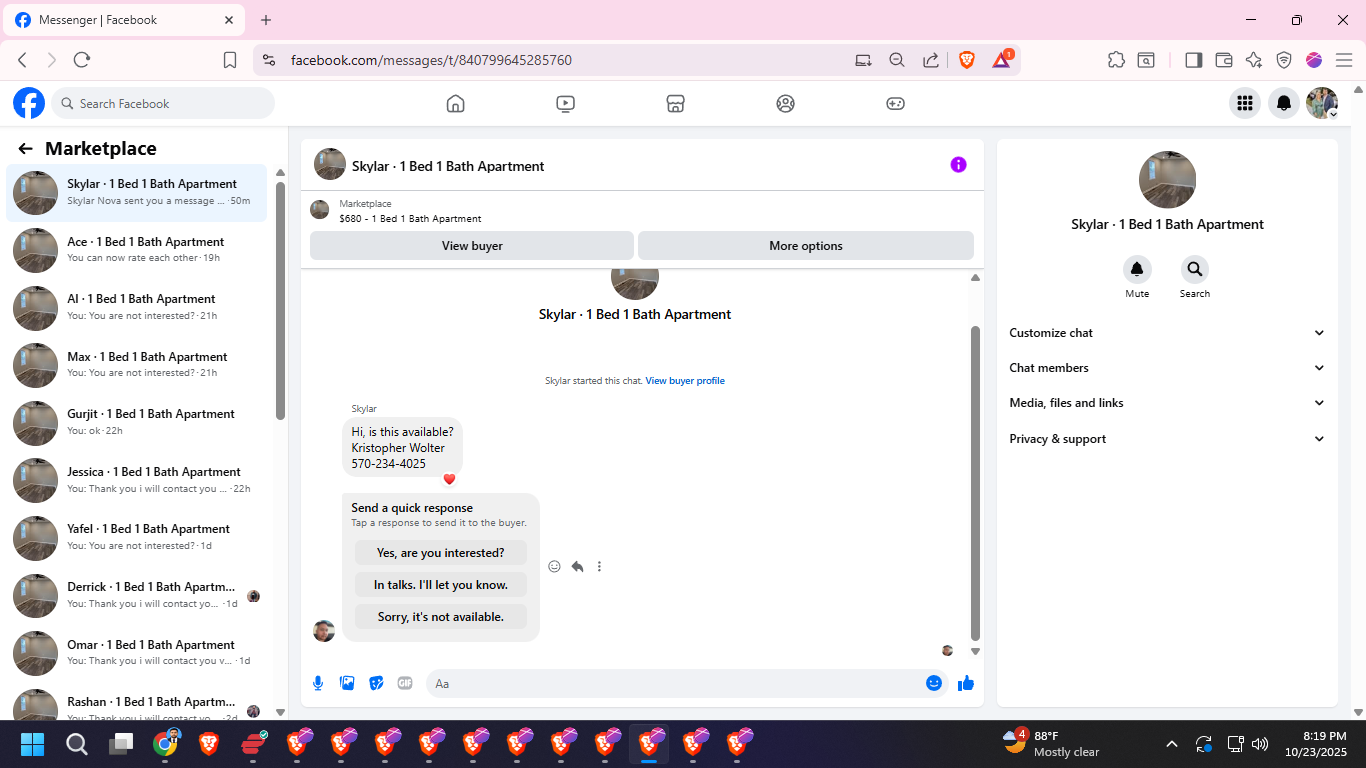Open account profile picture dropdown
Screen dimensions: 1366x768
pos(1322,103)
